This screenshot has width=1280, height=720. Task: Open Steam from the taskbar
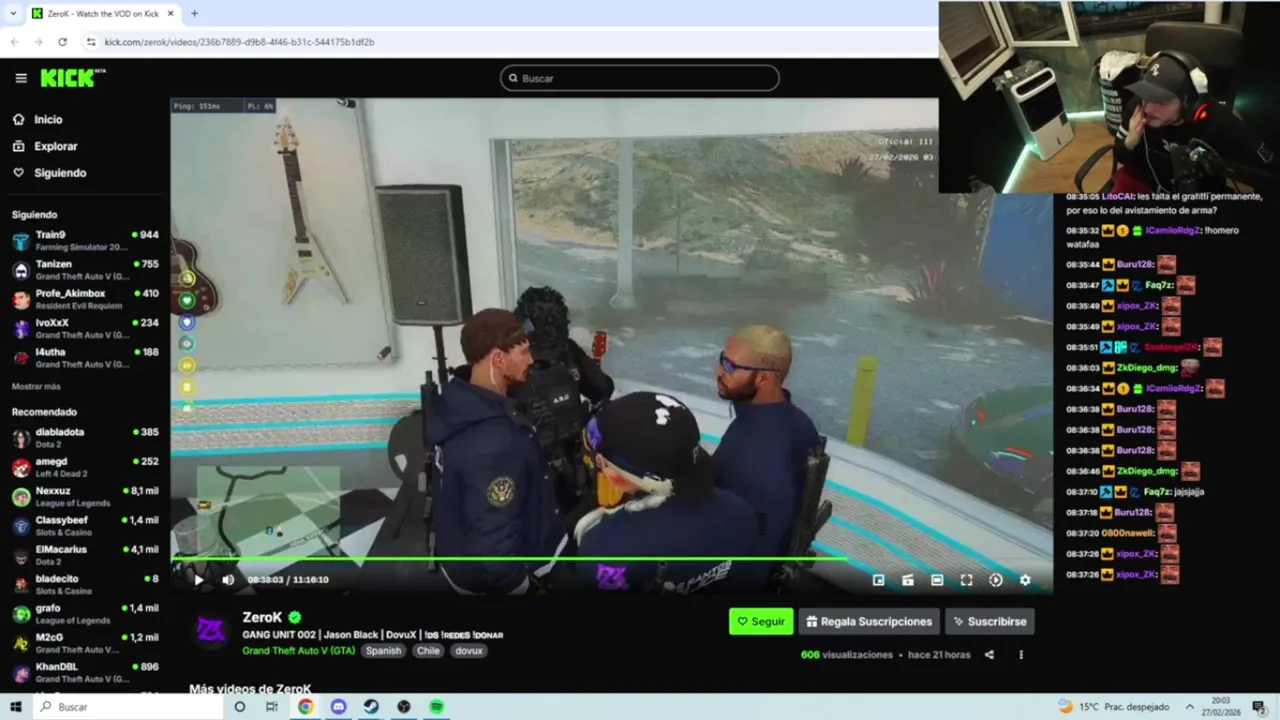pos(371,707)
